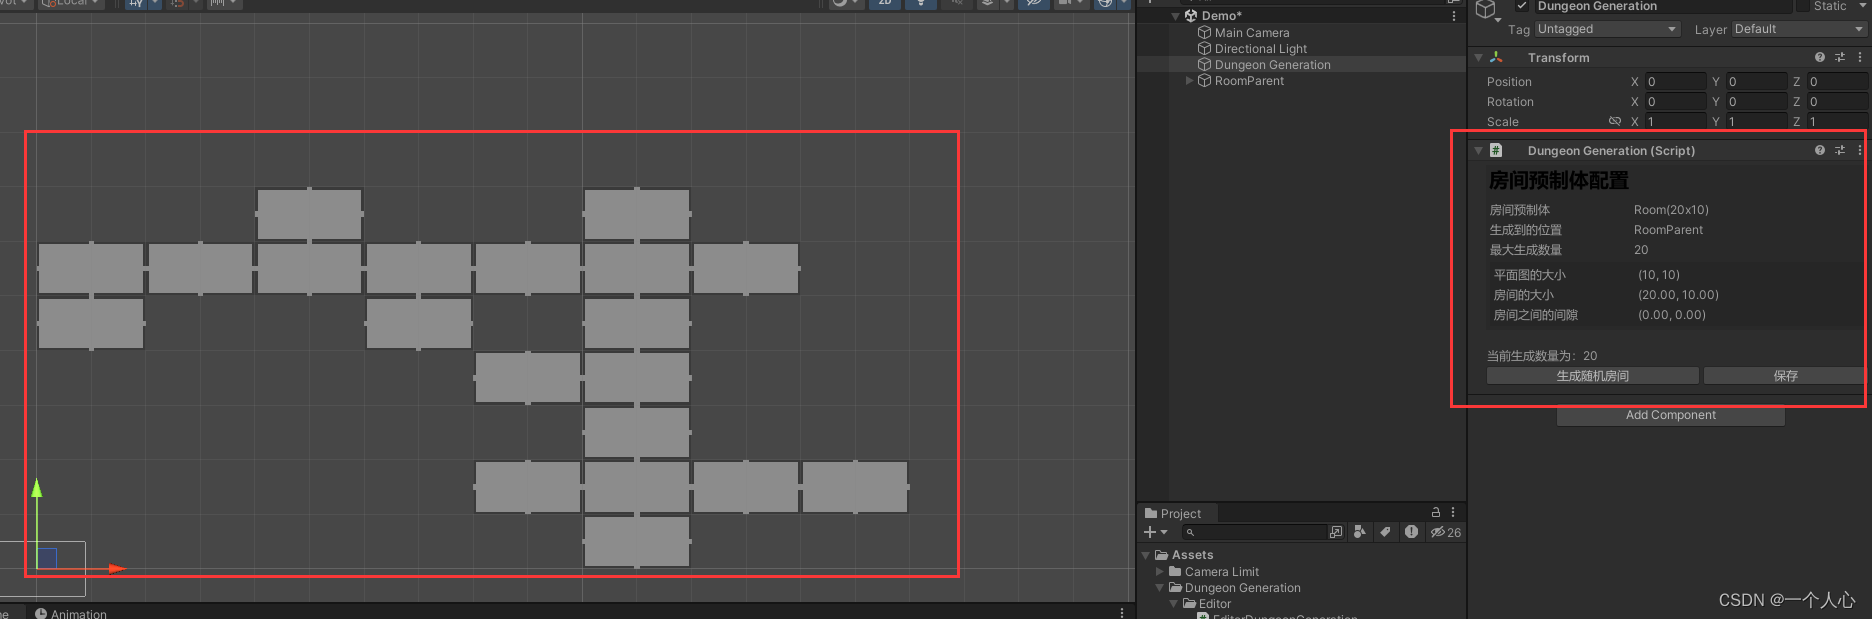Toggle constrained proportions link for Scale
The width and height of the screenshot is (1872, 619).
pyautogui.click(x=1615, y=121)
